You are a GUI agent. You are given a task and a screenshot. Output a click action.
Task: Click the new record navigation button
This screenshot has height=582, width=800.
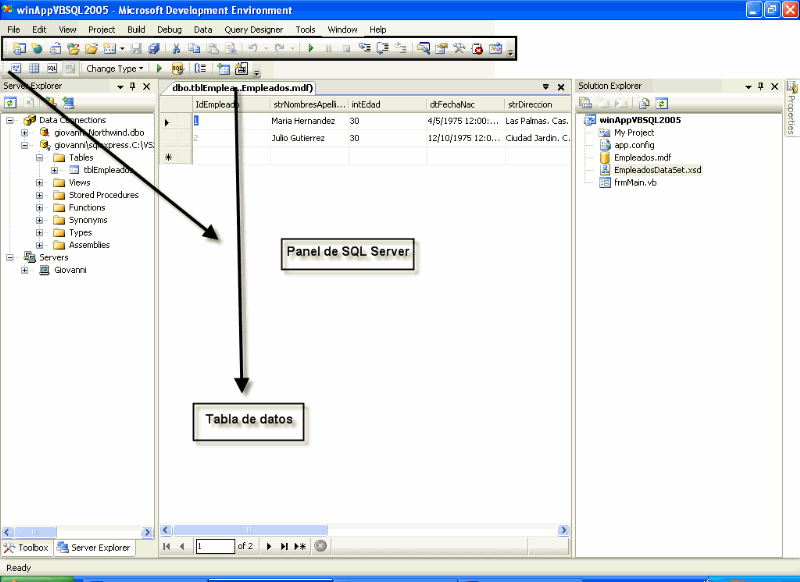click(301, 546)
